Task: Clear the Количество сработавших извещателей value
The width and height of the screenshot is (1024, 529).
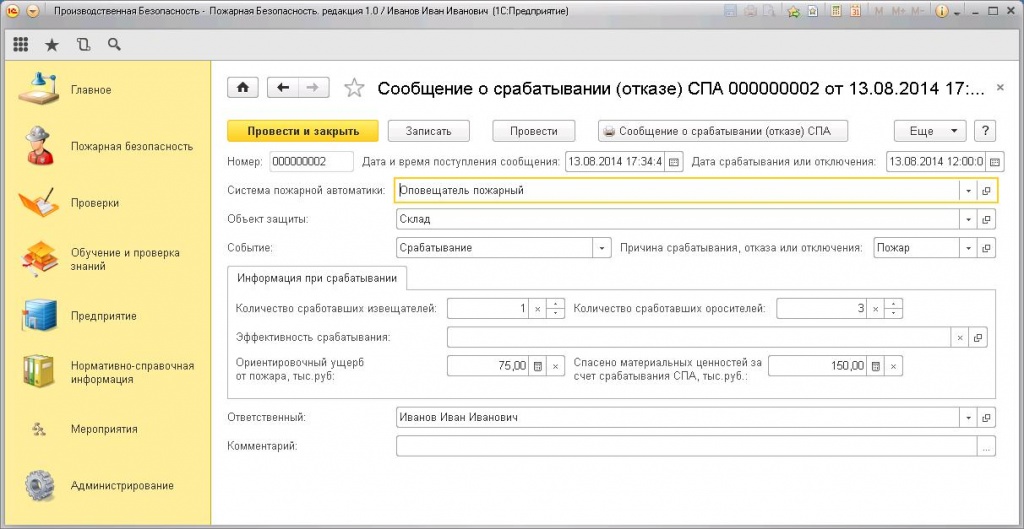Action: click(537, 309)
